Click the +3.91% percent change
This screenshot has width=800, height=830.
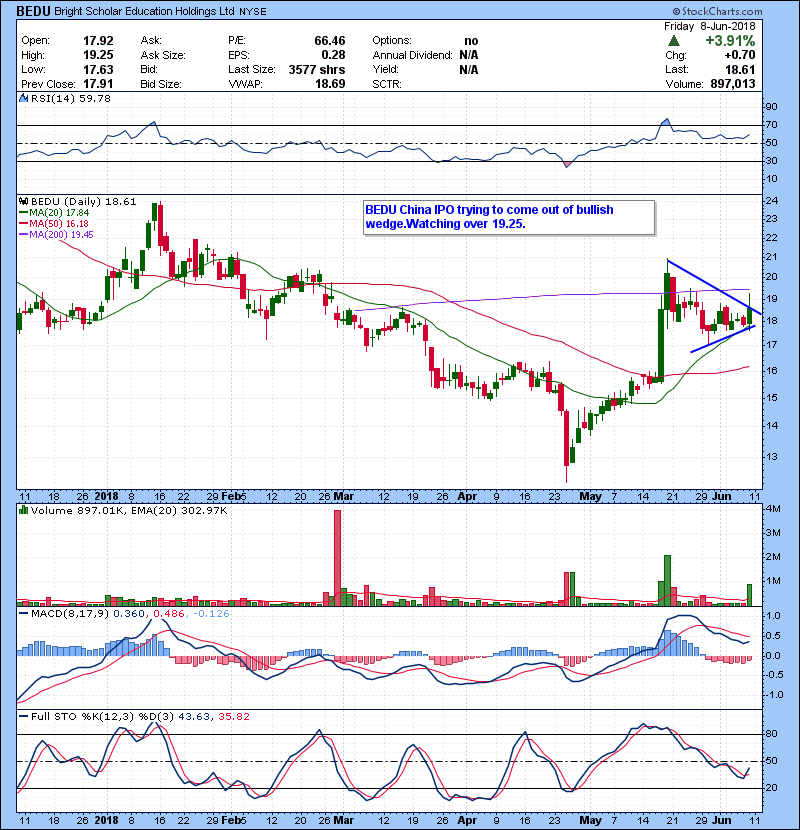(730, 41)
